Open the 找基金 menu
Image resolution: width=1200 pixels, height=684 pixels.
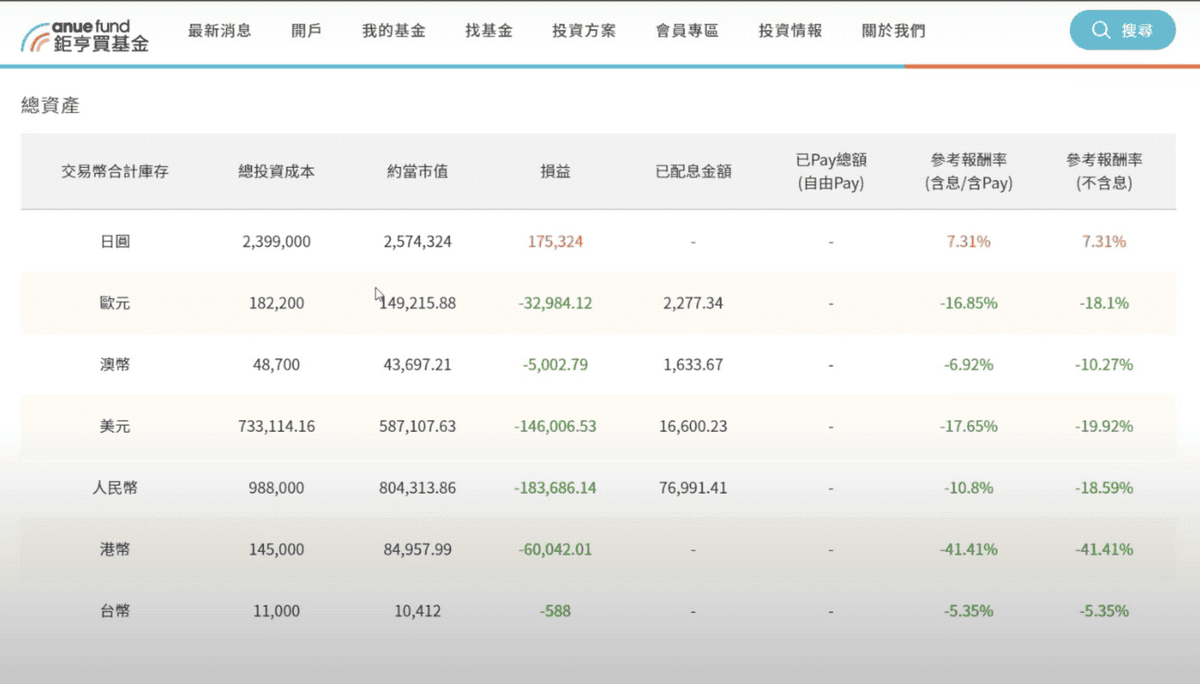[x=489, y=31]
